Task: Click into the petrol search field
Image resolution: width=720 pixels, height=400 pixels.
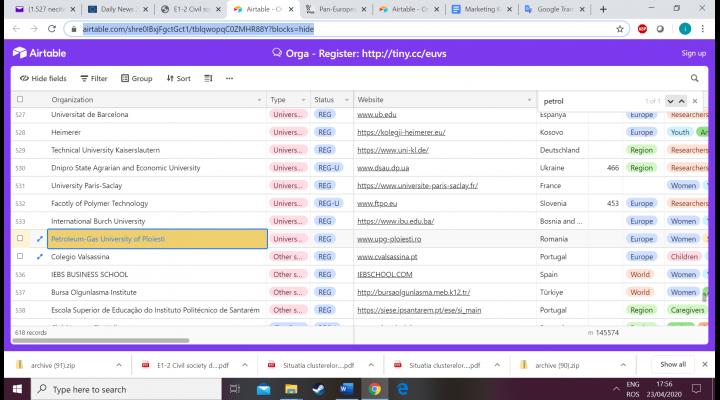Action: pos(590,101)
